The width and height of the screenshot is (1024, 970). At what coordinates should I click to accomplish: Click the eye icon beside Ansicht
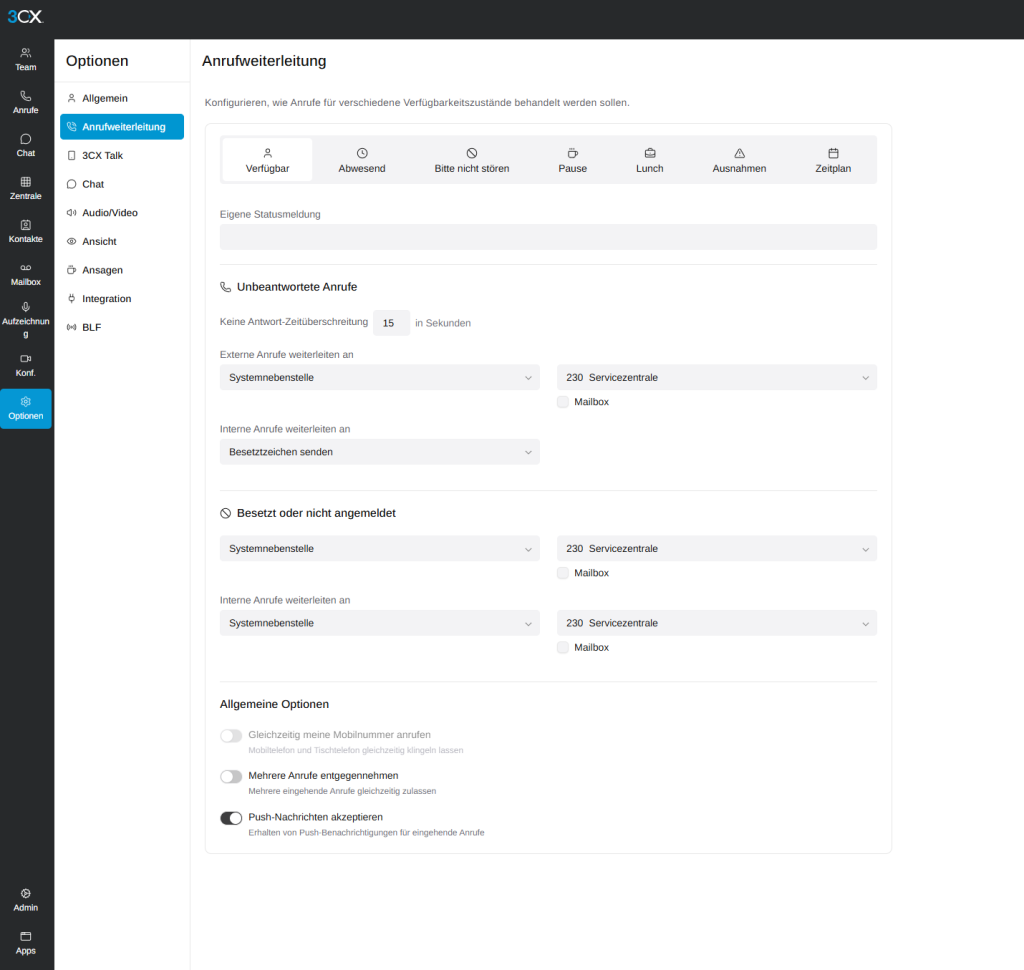point(72,242)
